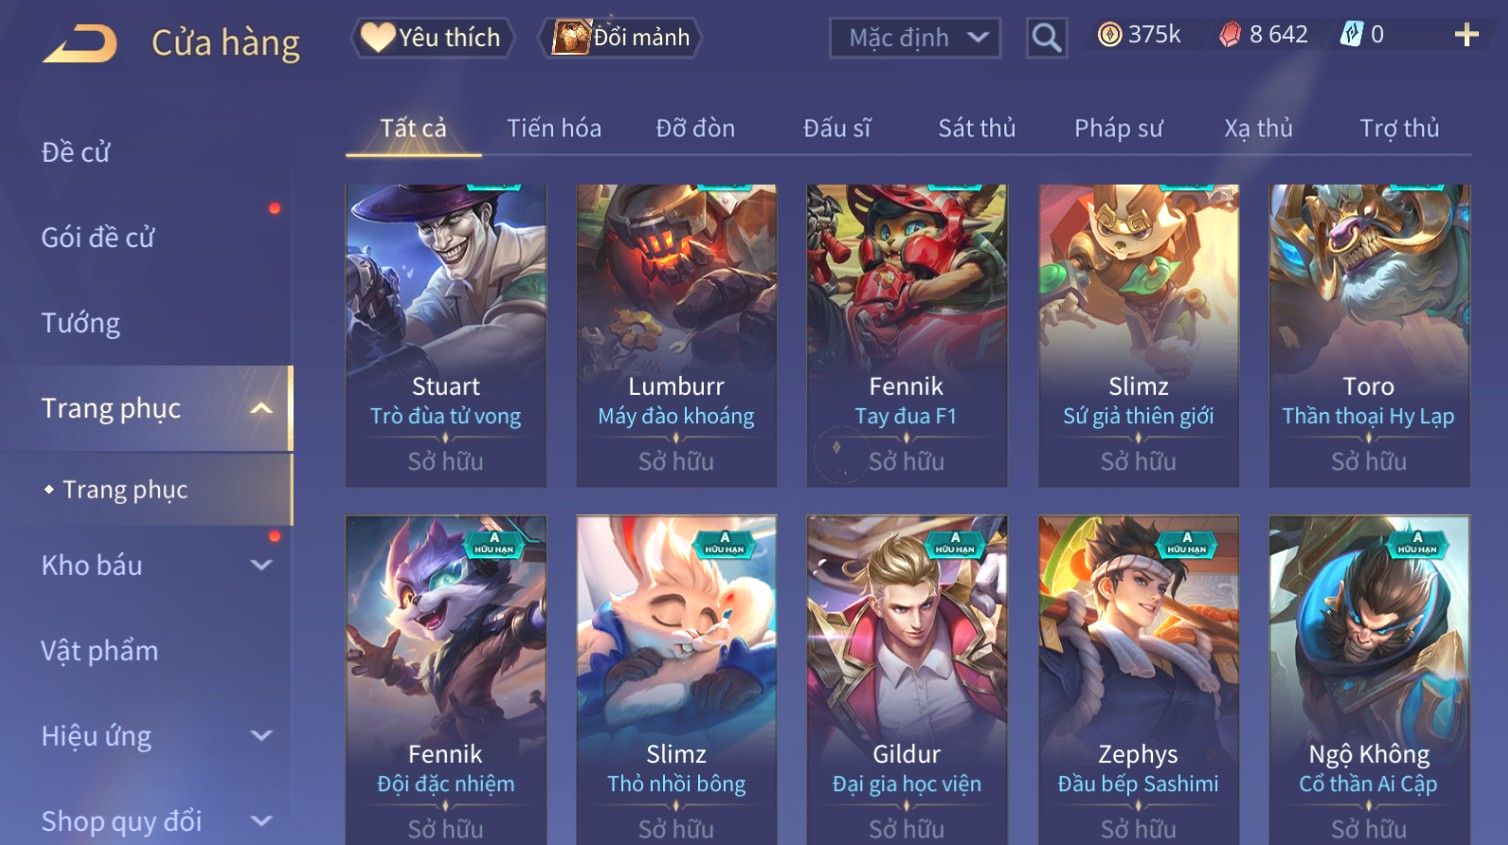Select Stuart Trò đùa tử vong skin
Viewport: 1508px width, 845px height.
click(x=446, y=335)
